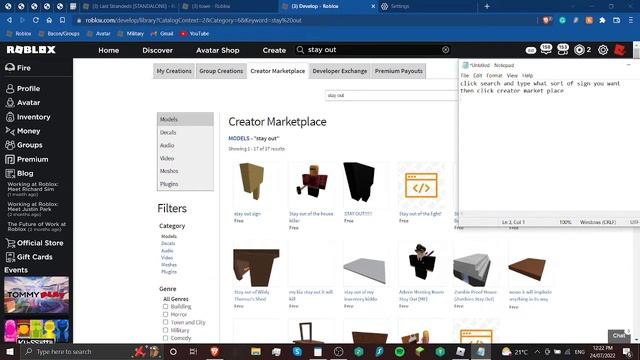Open Create in Roblox header
Image resolution: width=640 pixels, height=360 pixels.
point(274,50)
